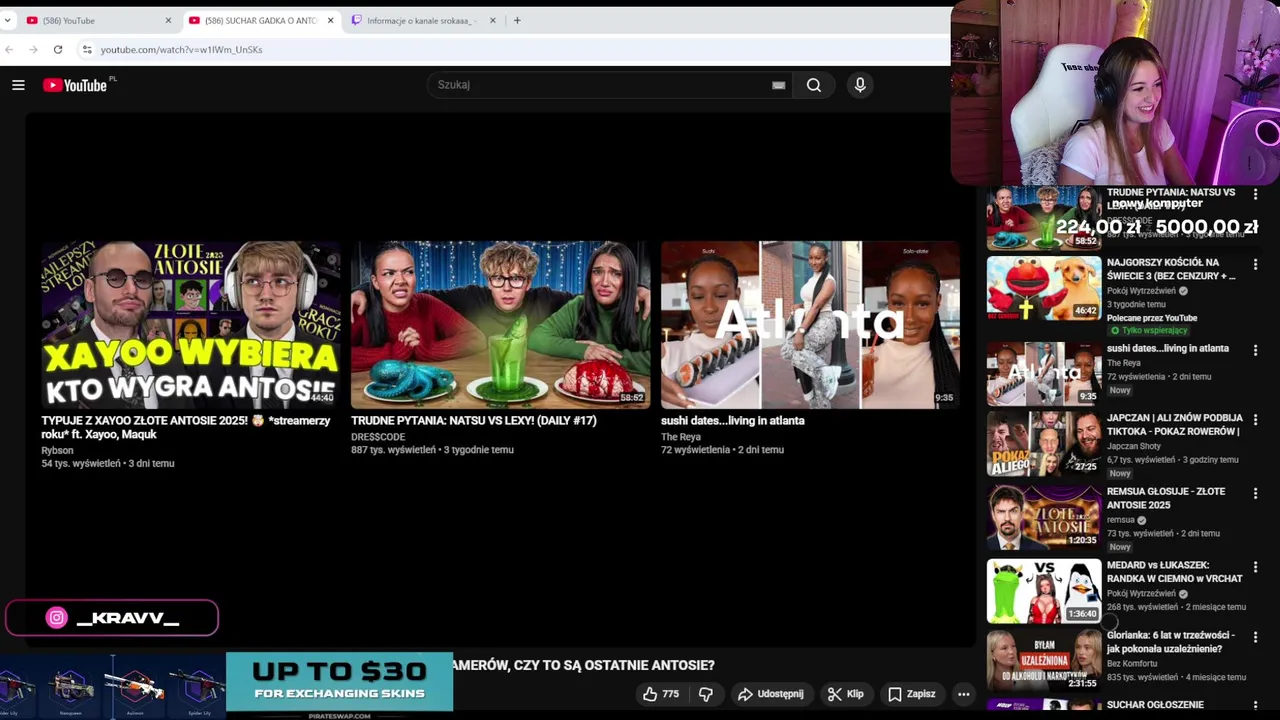Click sidebar channel Pokój Wytrzeźwień under MEDARD
Screen dimensions: 1280x720
(1141, 594)
